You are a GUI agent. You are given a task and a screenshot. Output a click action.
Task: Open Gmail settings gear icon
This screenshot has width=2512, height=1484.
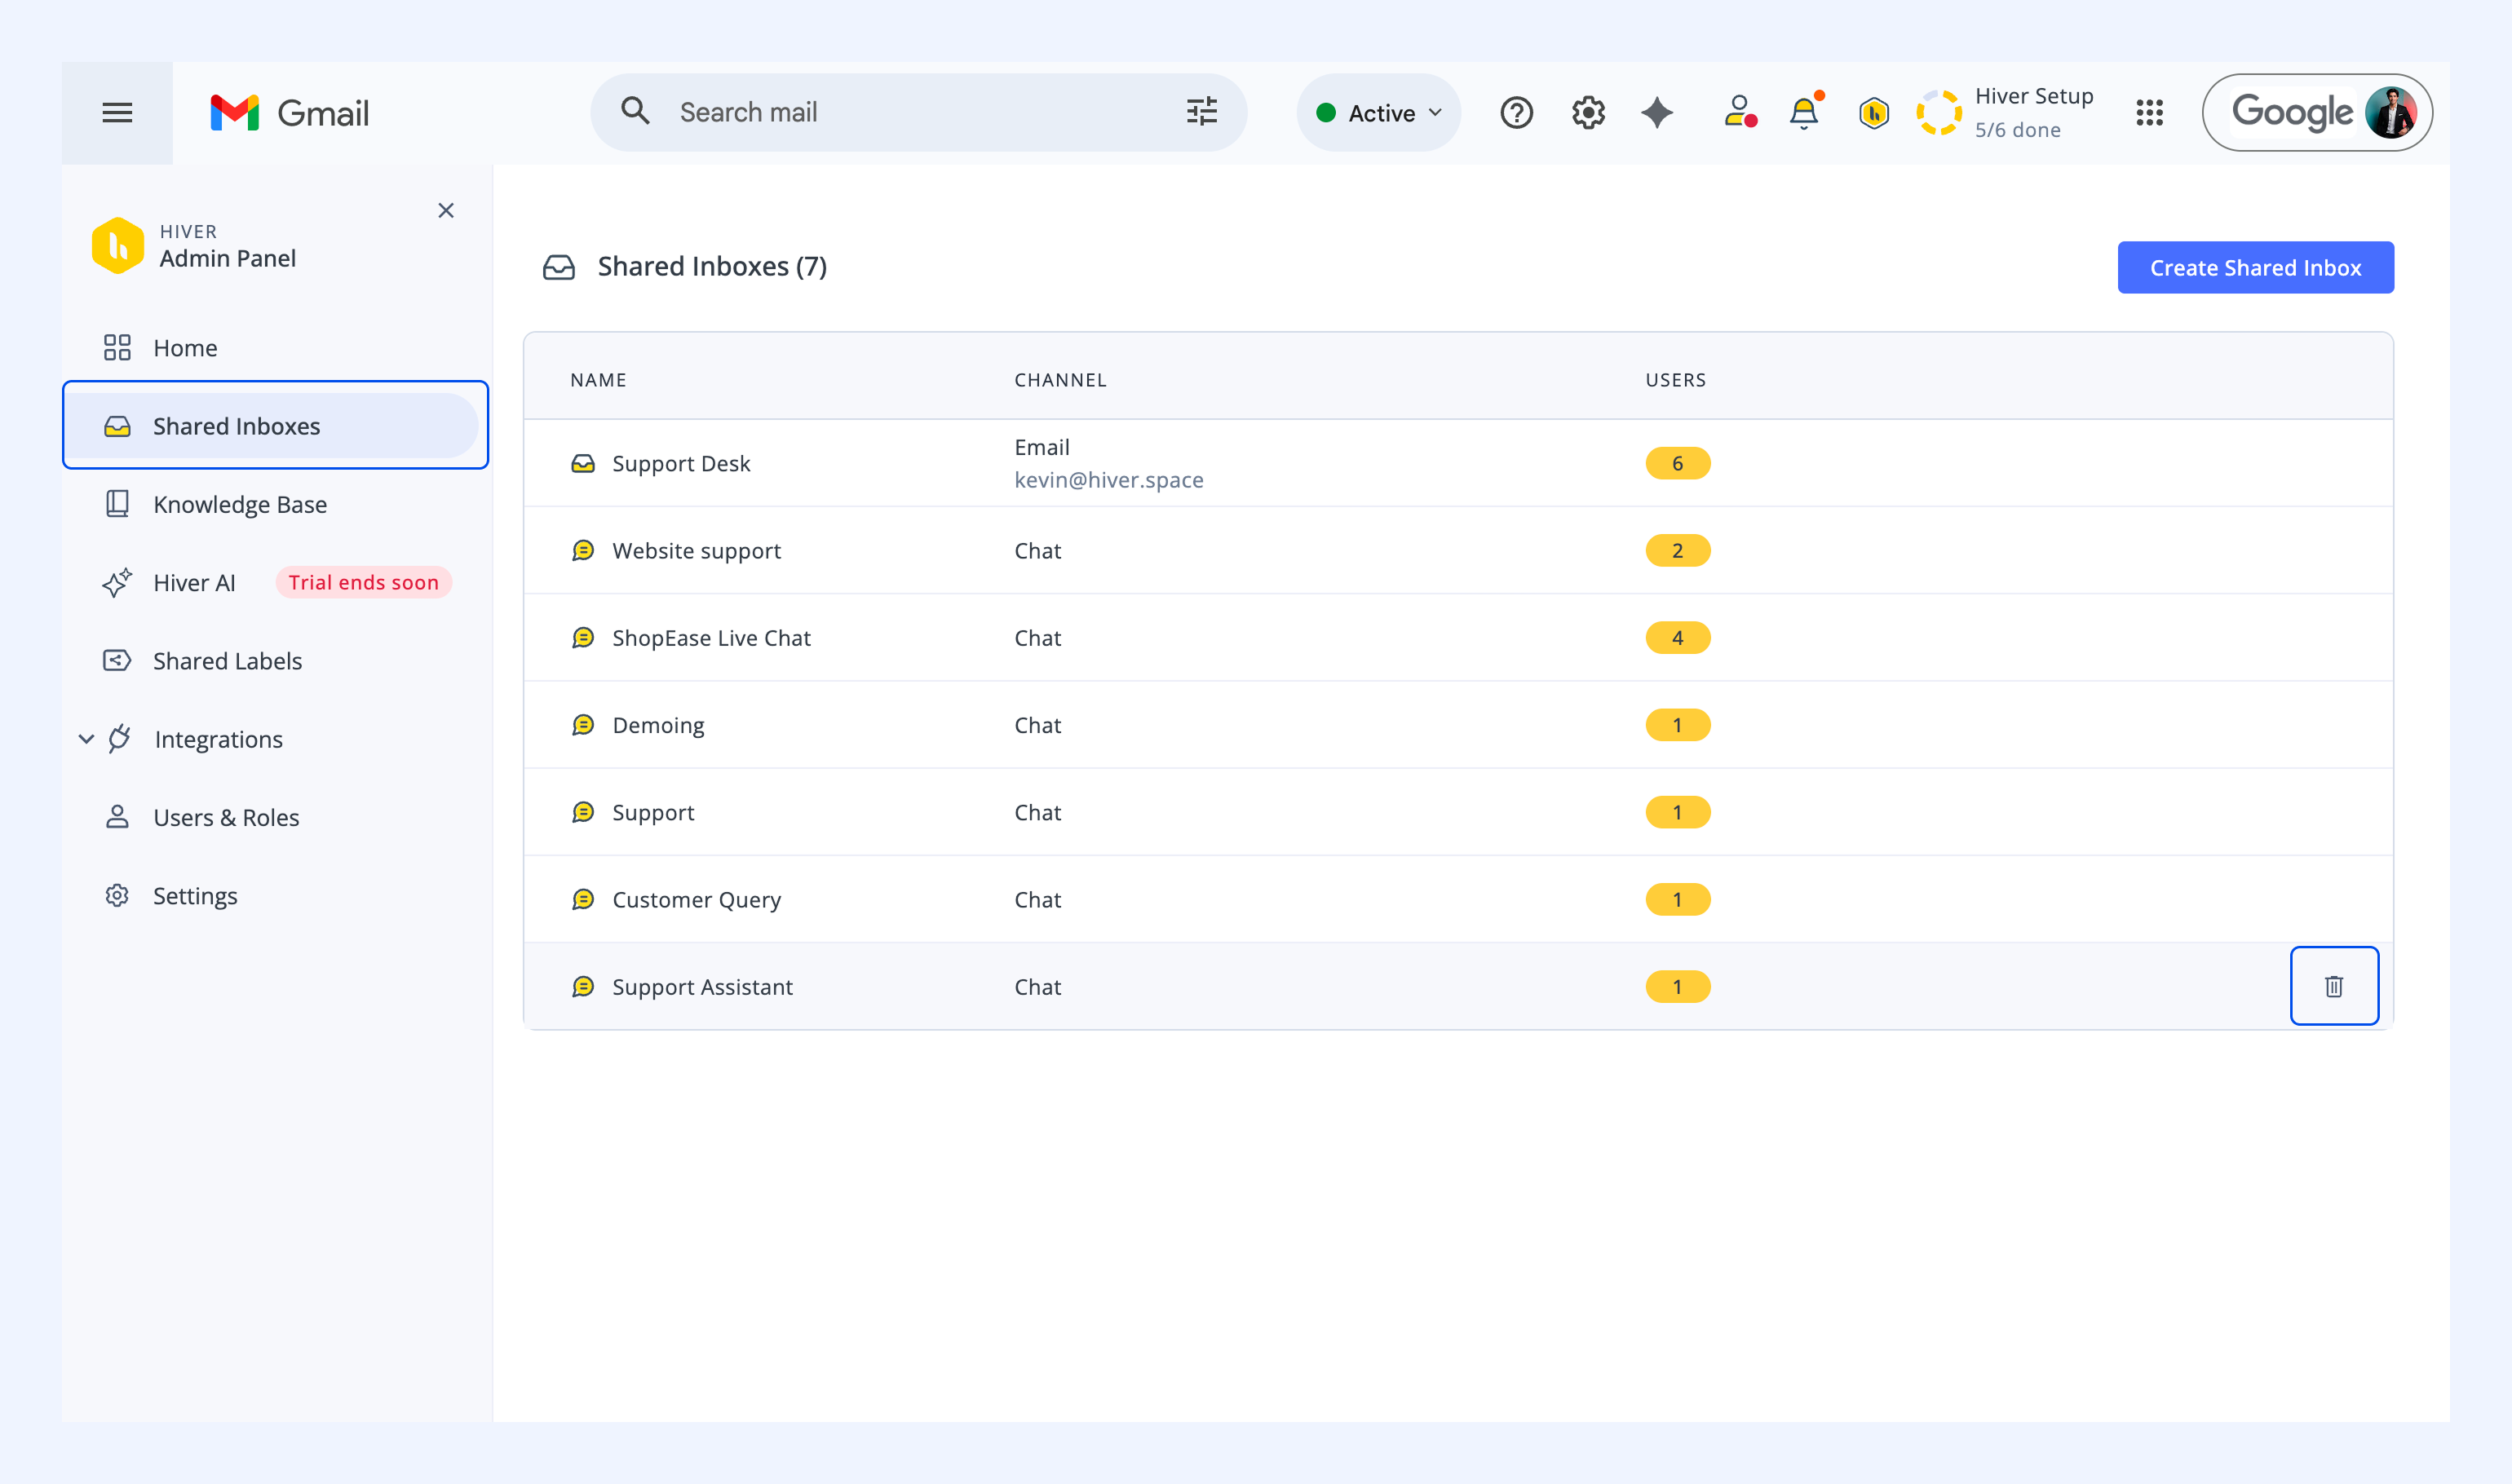[1588, 113]
